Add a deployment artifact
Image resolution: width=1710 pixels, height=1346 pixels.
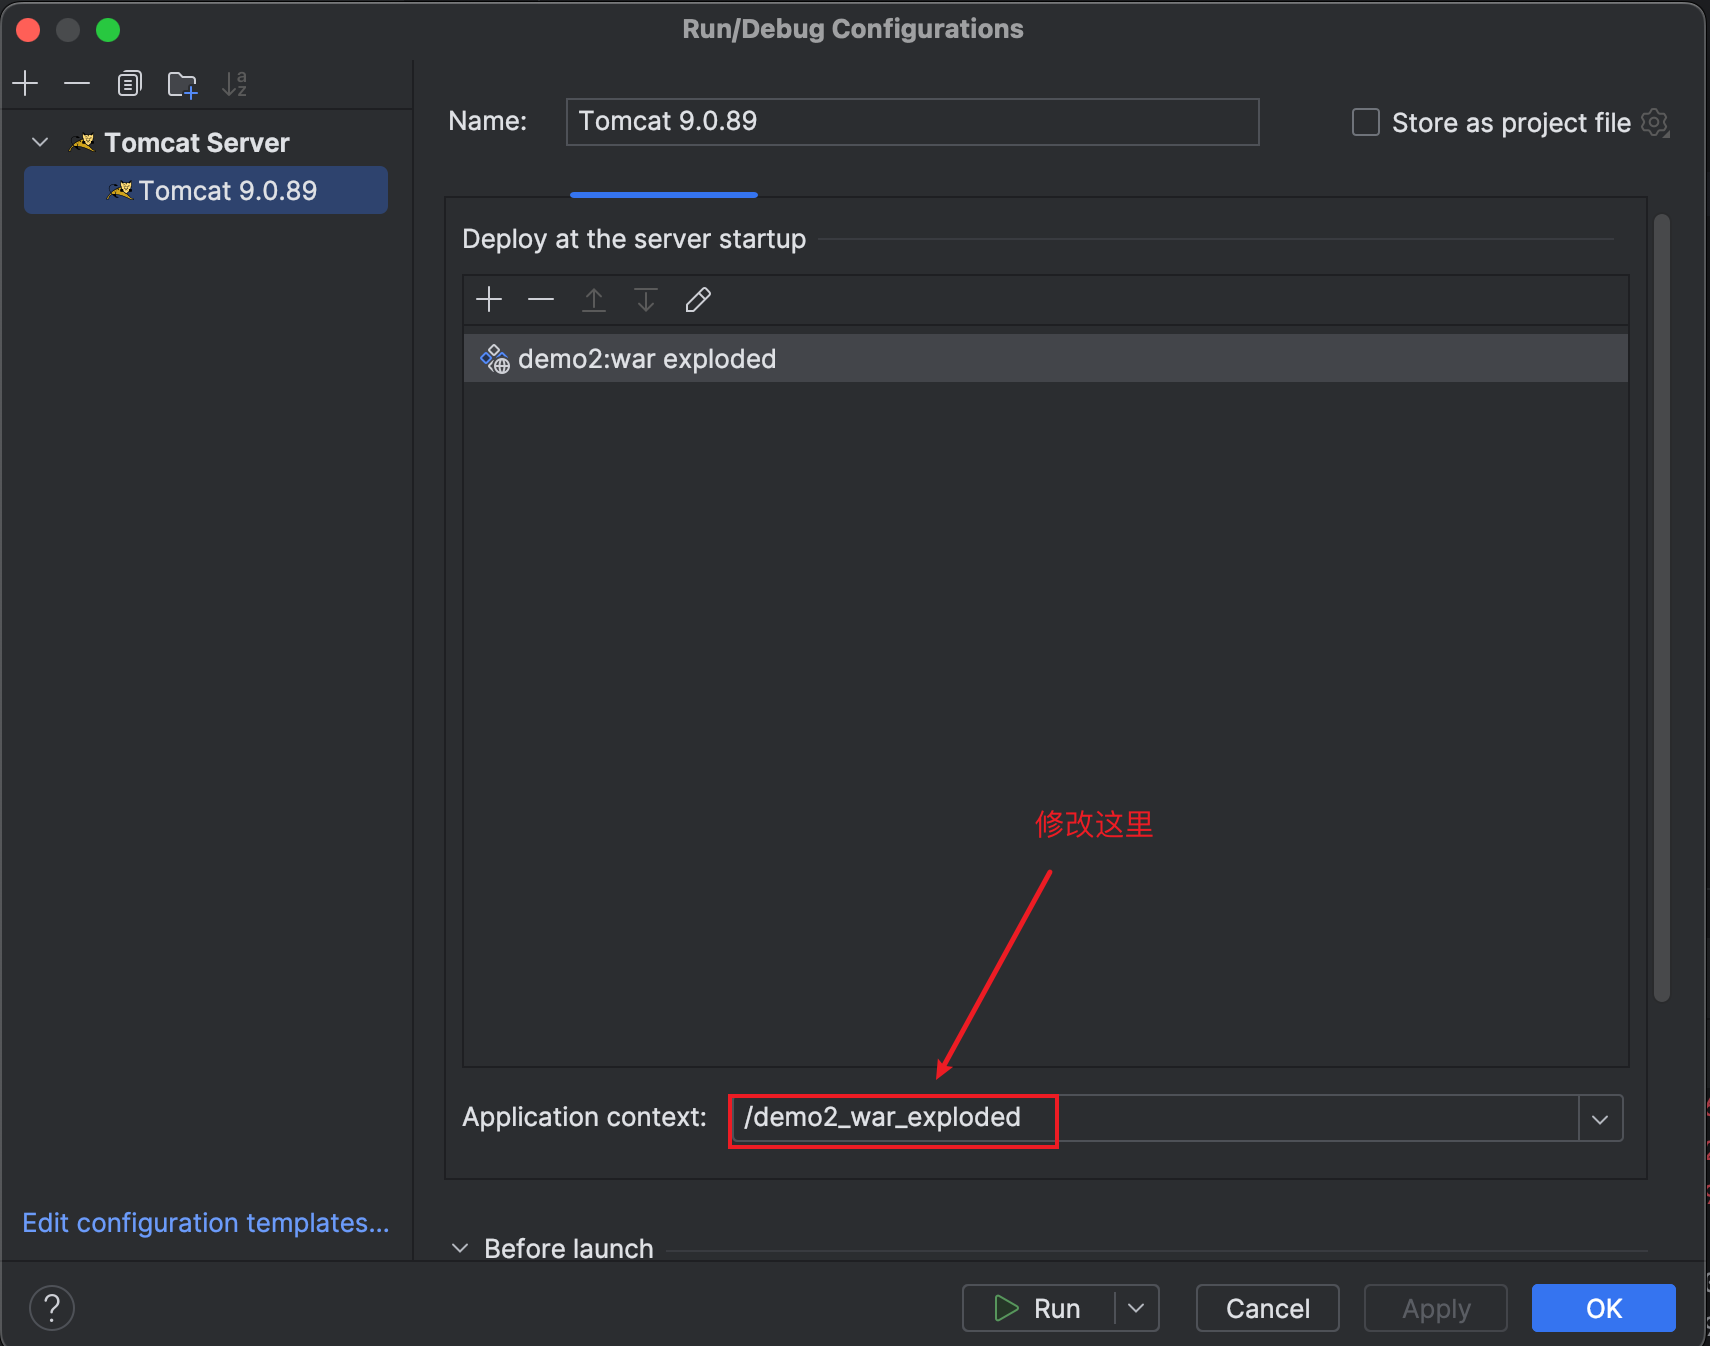[x=489, y=299]
